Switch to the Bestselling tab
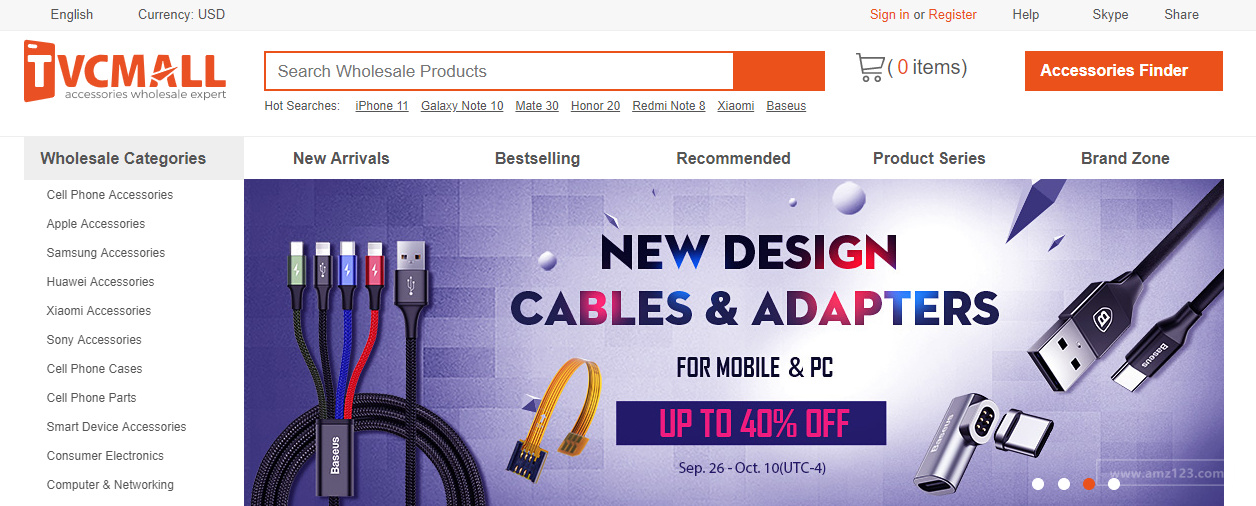 tap(537, 158)
